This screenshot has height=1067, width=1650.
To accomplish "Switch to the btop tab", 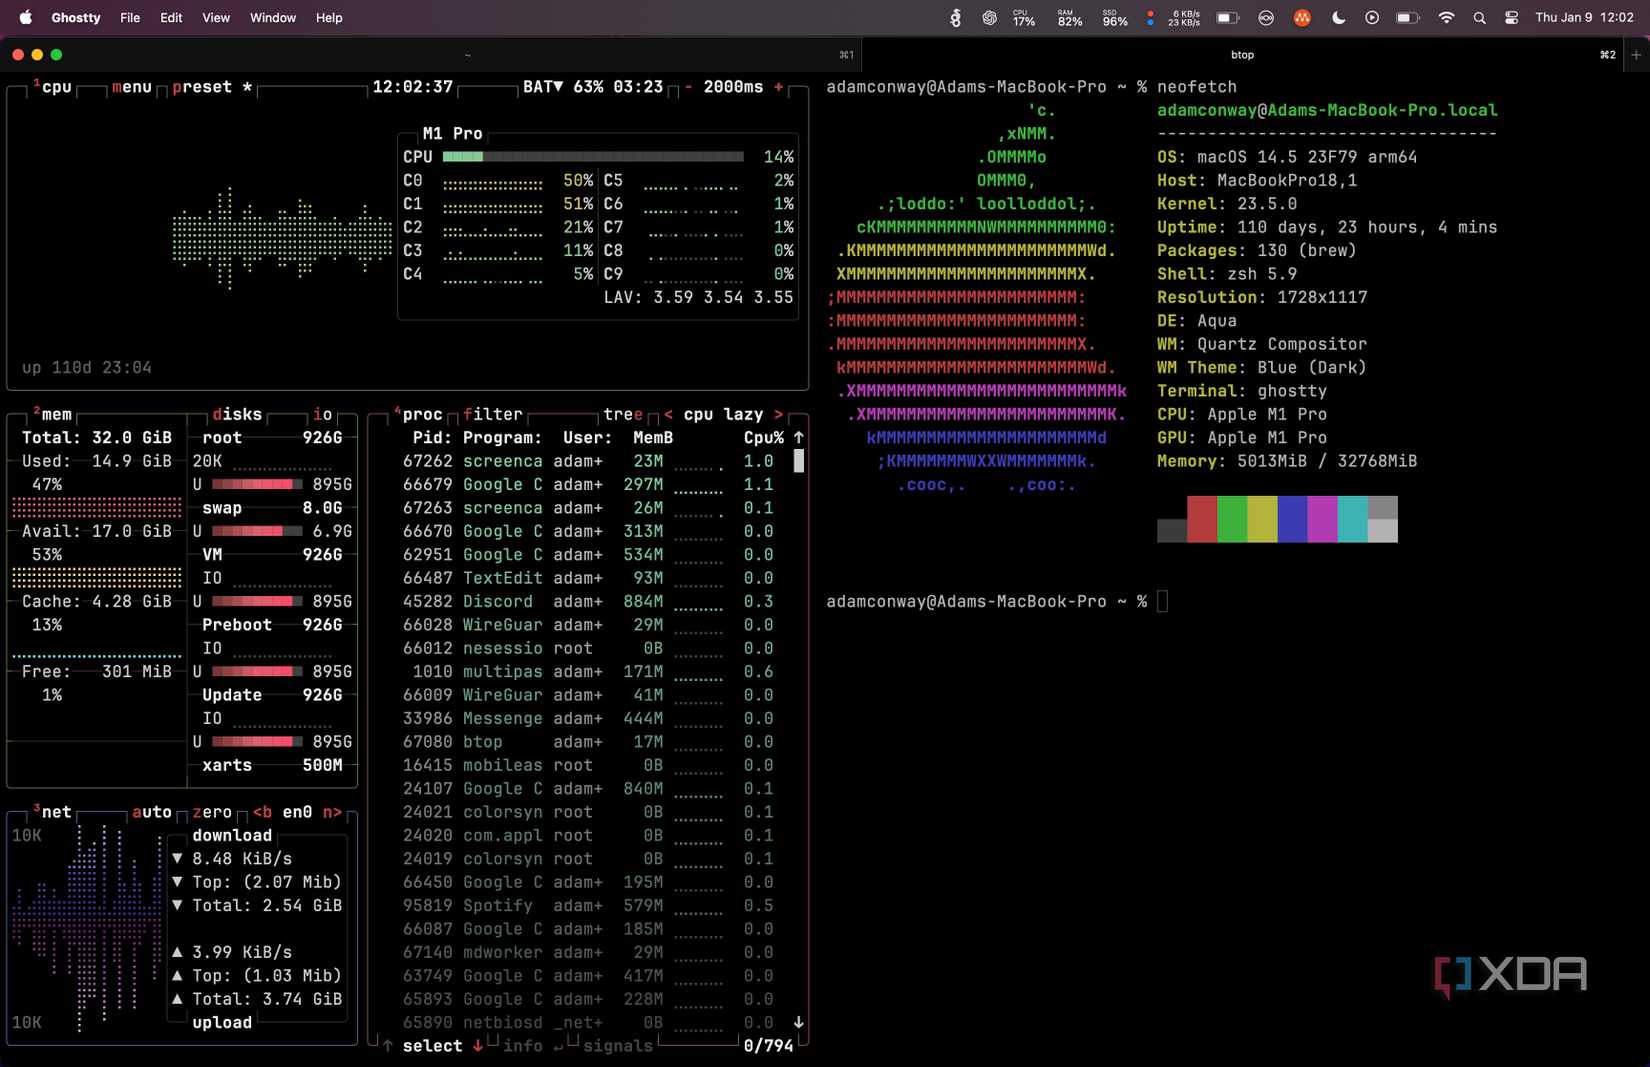I will click(1242, 55).
